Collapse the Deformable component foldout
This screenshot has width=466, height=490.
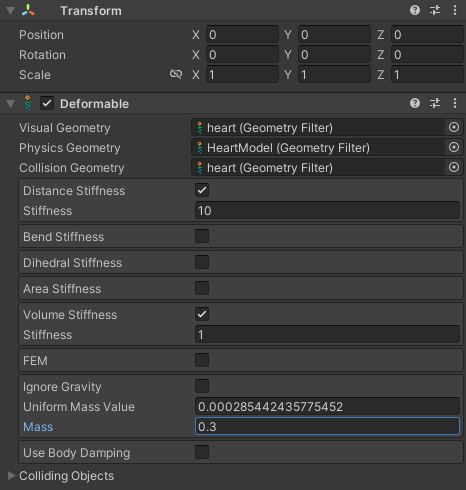[11, 104]
